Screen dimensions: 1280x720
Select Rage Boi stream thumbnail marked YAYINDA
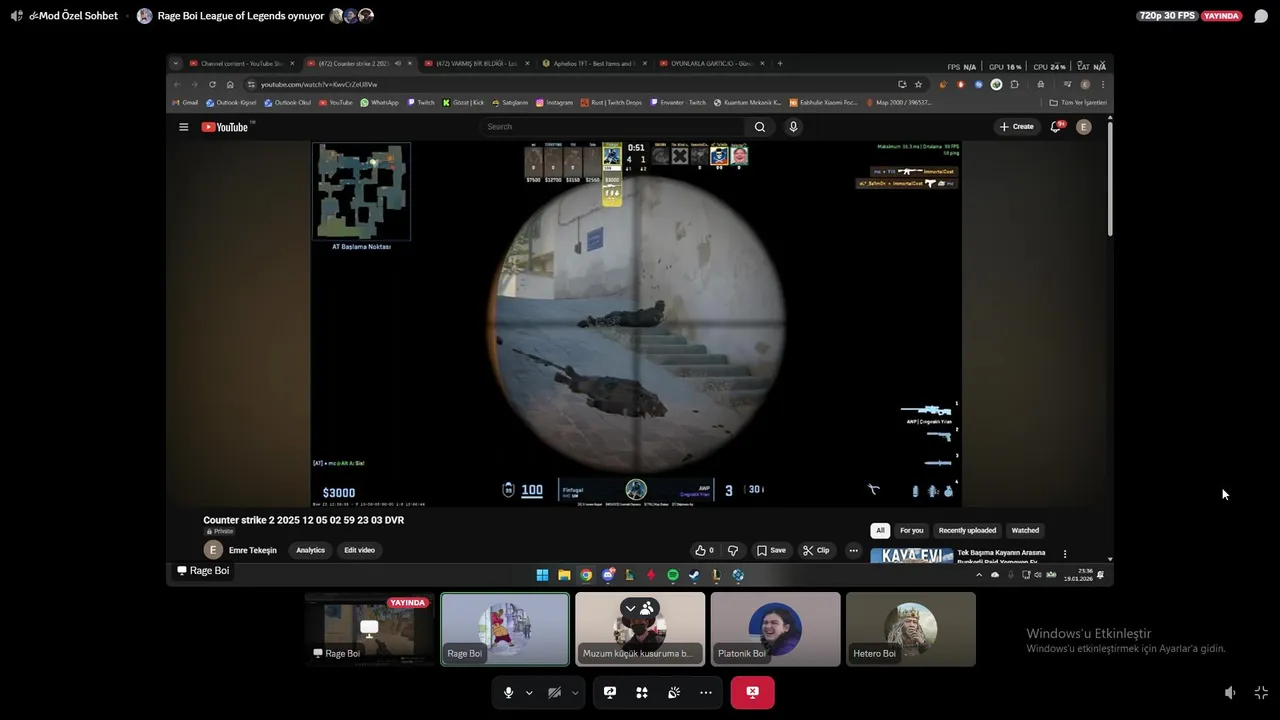pyautogui.click(x=369, y=629)
